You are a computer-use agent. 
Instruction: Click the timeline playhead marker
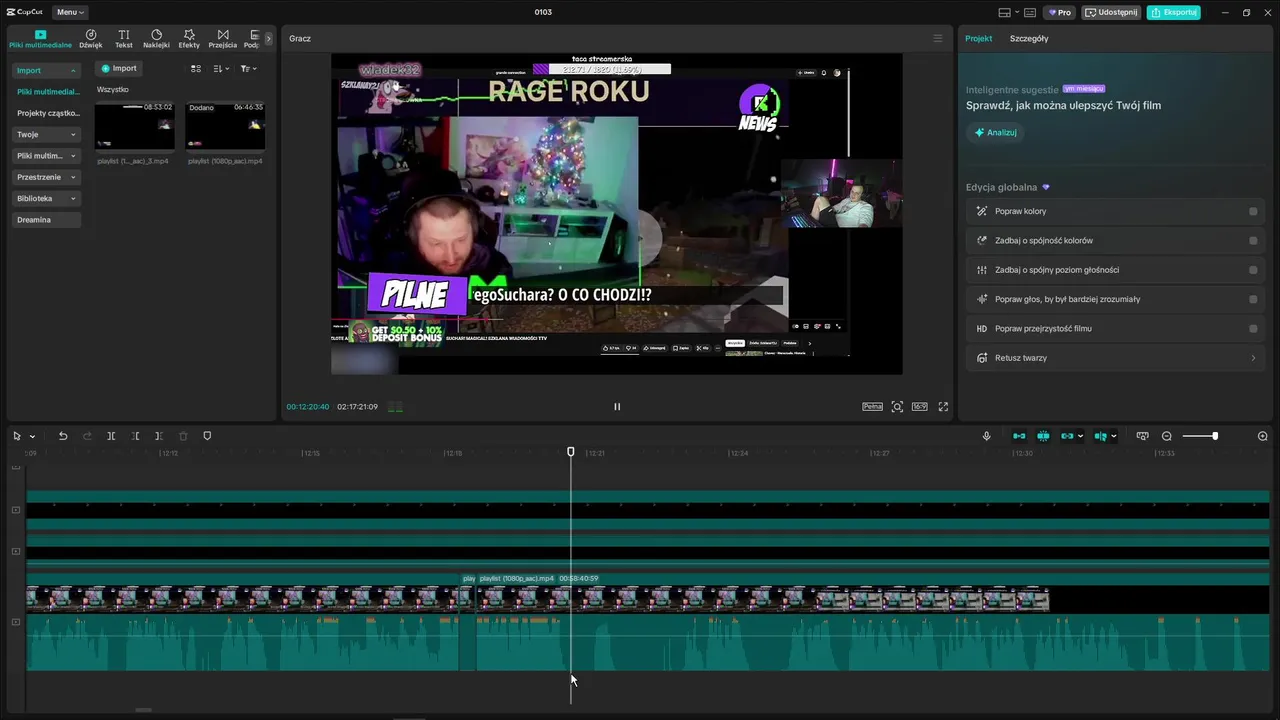(571, 452)
